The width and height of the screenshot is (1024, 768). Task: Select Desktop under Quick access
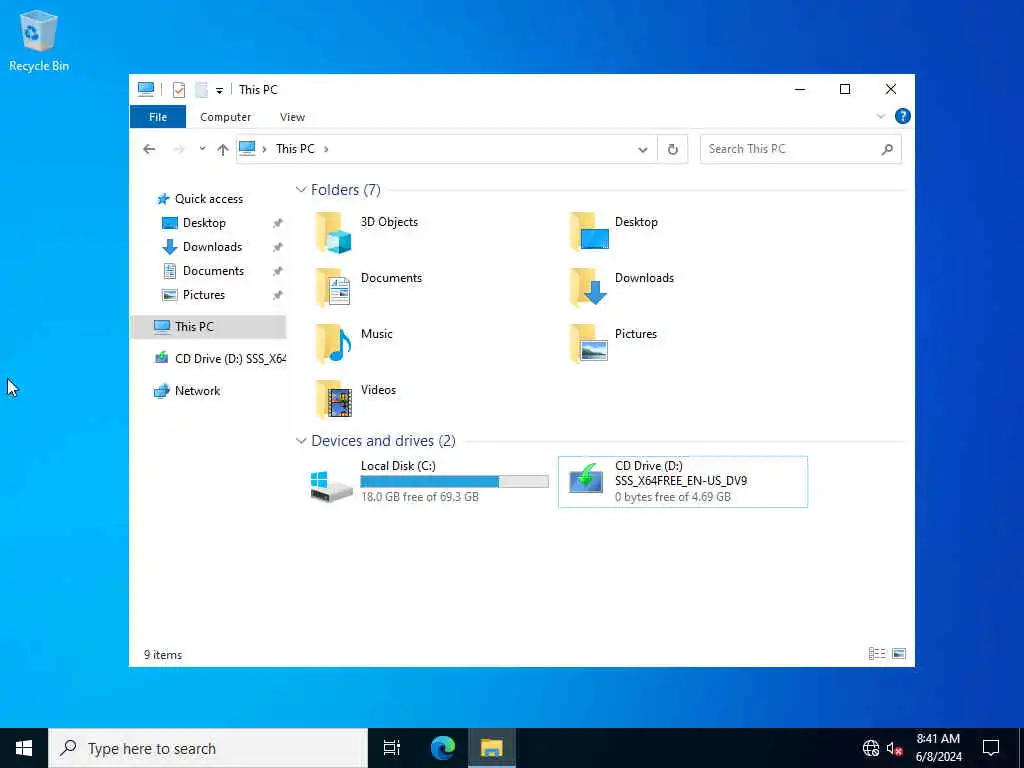point(204,223)
